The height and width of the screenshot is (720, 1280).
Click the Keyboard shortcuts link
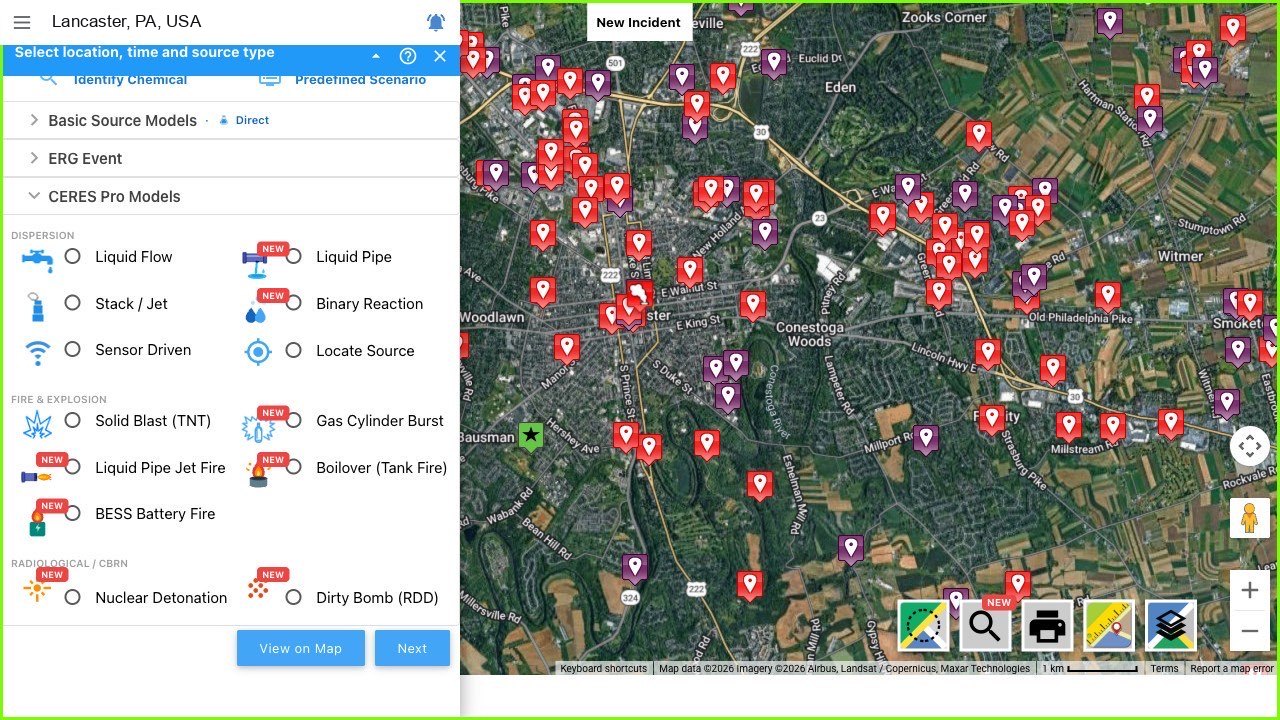point(604,668)
